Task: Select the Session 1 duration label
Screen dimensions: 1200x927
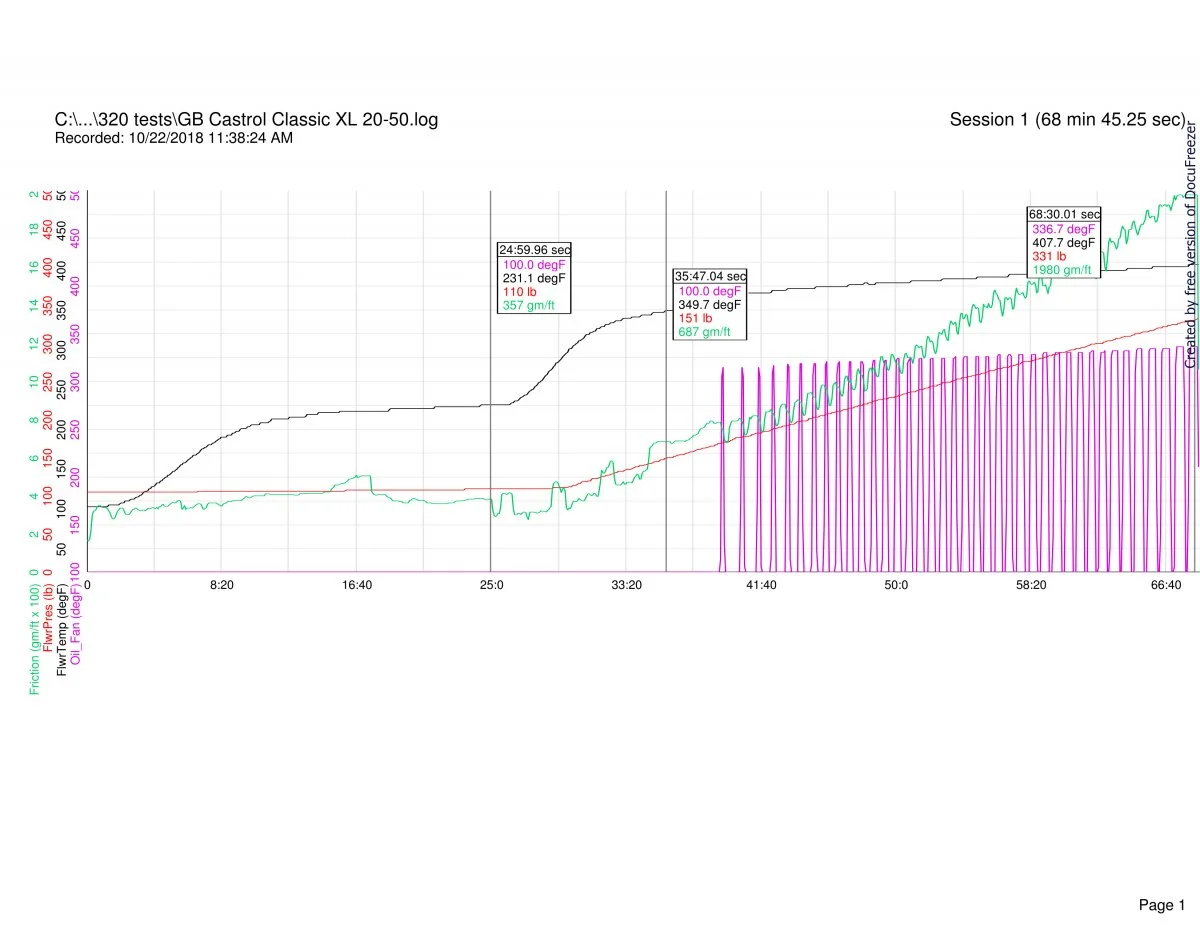Action: pos(1067,120)
